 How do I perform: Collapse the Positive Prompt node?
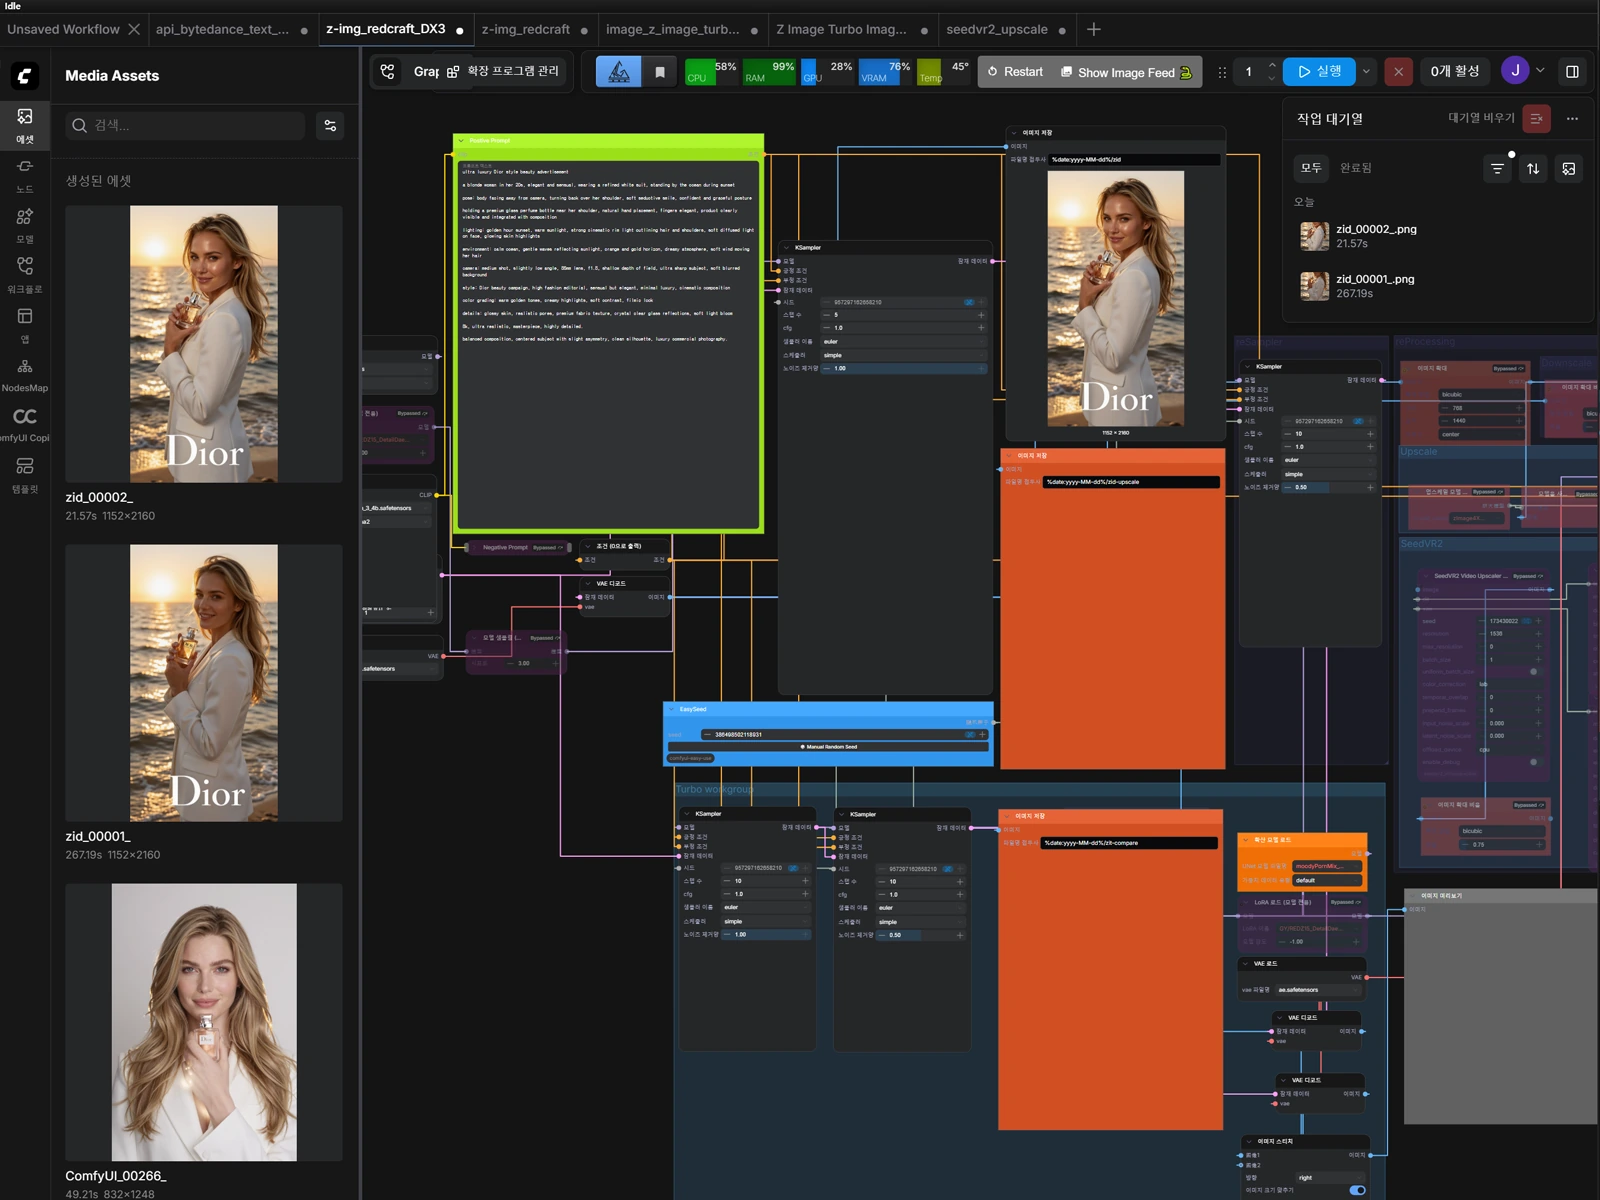pyautogui.click(x=461, y=140)
